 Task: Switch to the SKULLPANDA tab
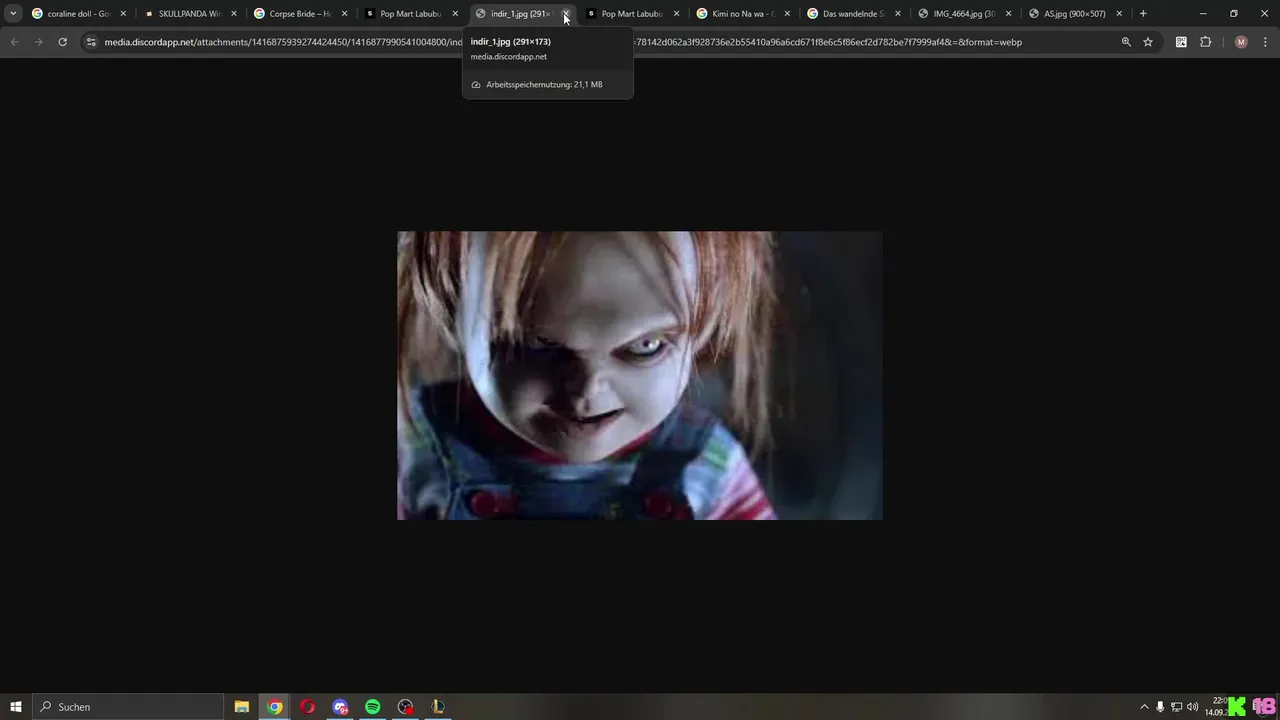pos(189,14)
